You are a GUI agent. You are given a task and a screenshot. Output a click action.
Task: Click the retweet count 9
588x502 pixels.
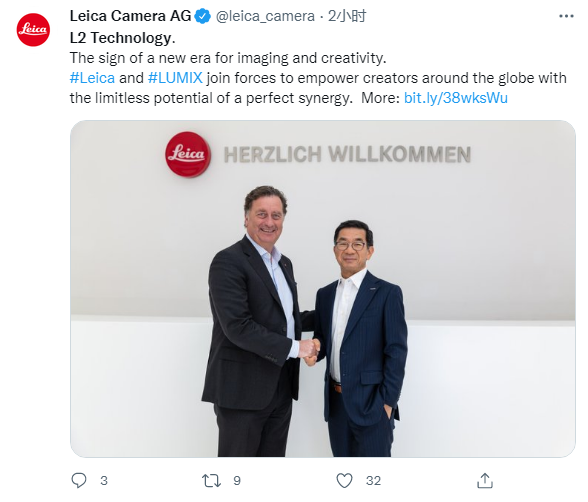click(237, 481)
